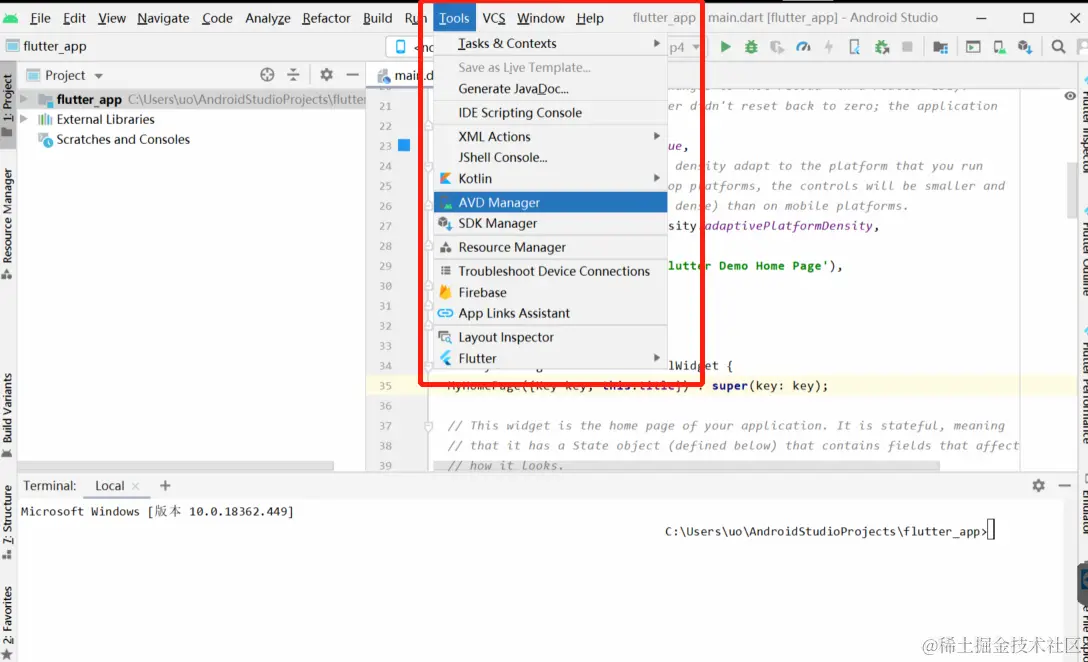Image resolution: width=1088 pixels, height=662 pixels.
Task: Click the grey Stop square icon
Action: click(907, 46)
